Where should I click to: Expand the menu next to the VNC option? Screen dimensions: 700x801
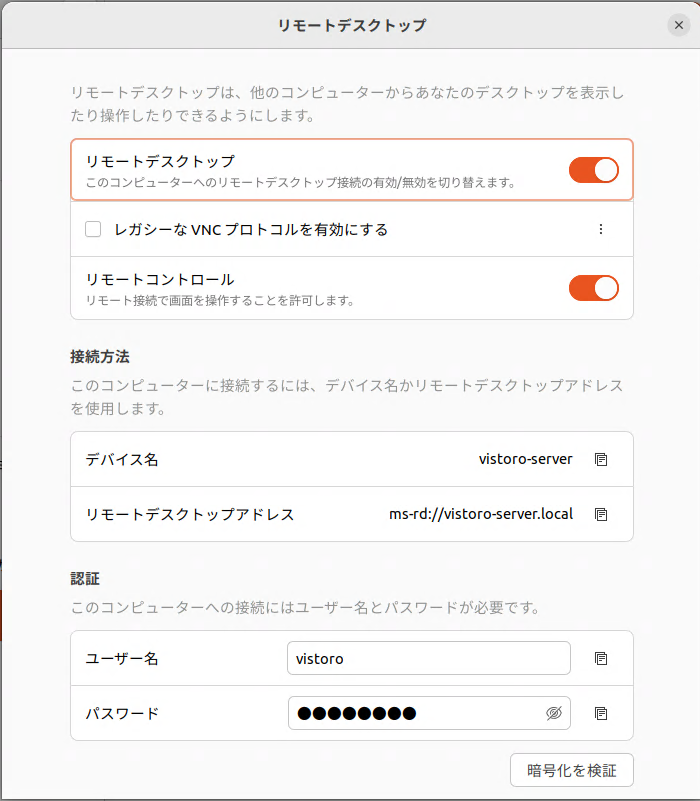pyautogui.click(x=601, y=229)
